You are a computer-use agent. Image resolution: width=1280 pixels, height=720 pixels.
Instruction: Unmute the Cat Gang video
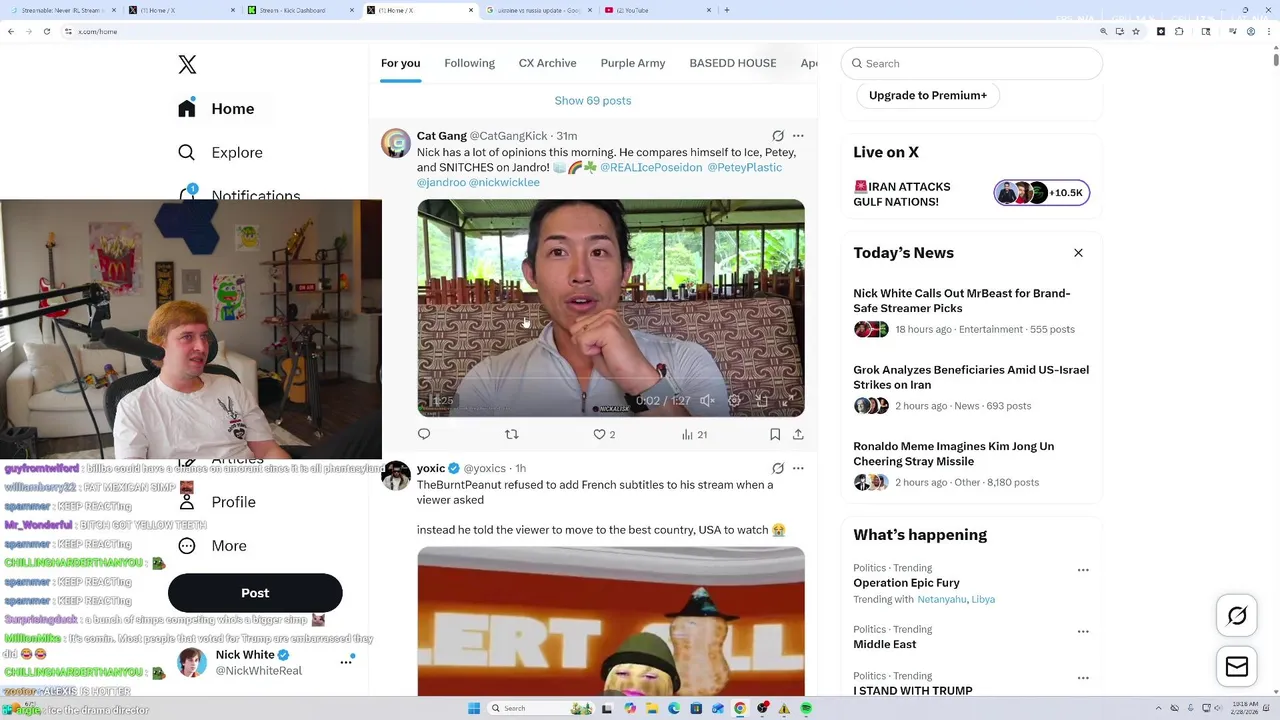[707, 401]
